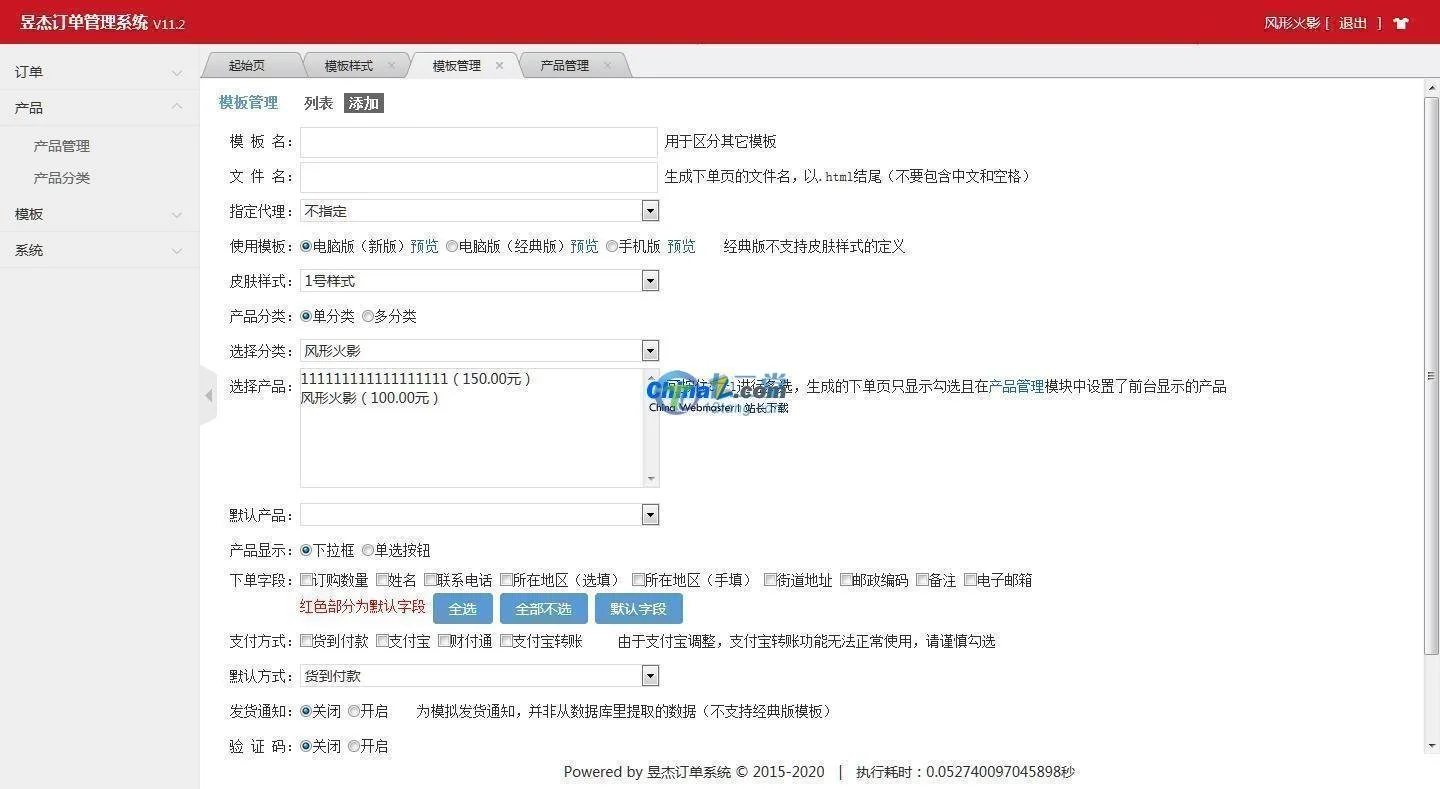Choose 多分类 product category option
This screenshot has width=1440, height=789.
click(x=368, y=316)
